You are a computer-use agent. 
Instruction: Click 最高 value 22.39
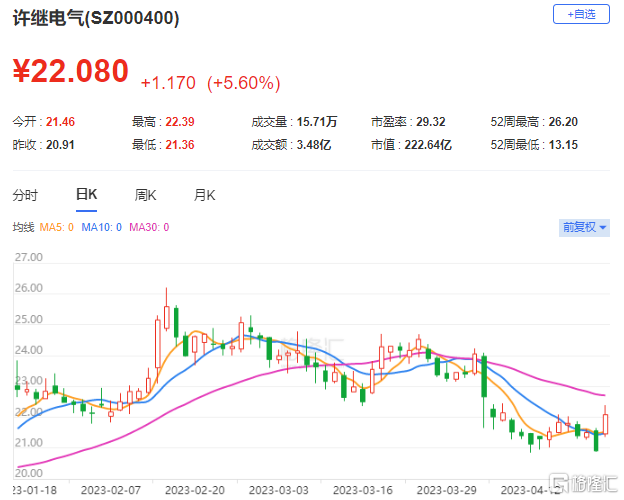180,121
